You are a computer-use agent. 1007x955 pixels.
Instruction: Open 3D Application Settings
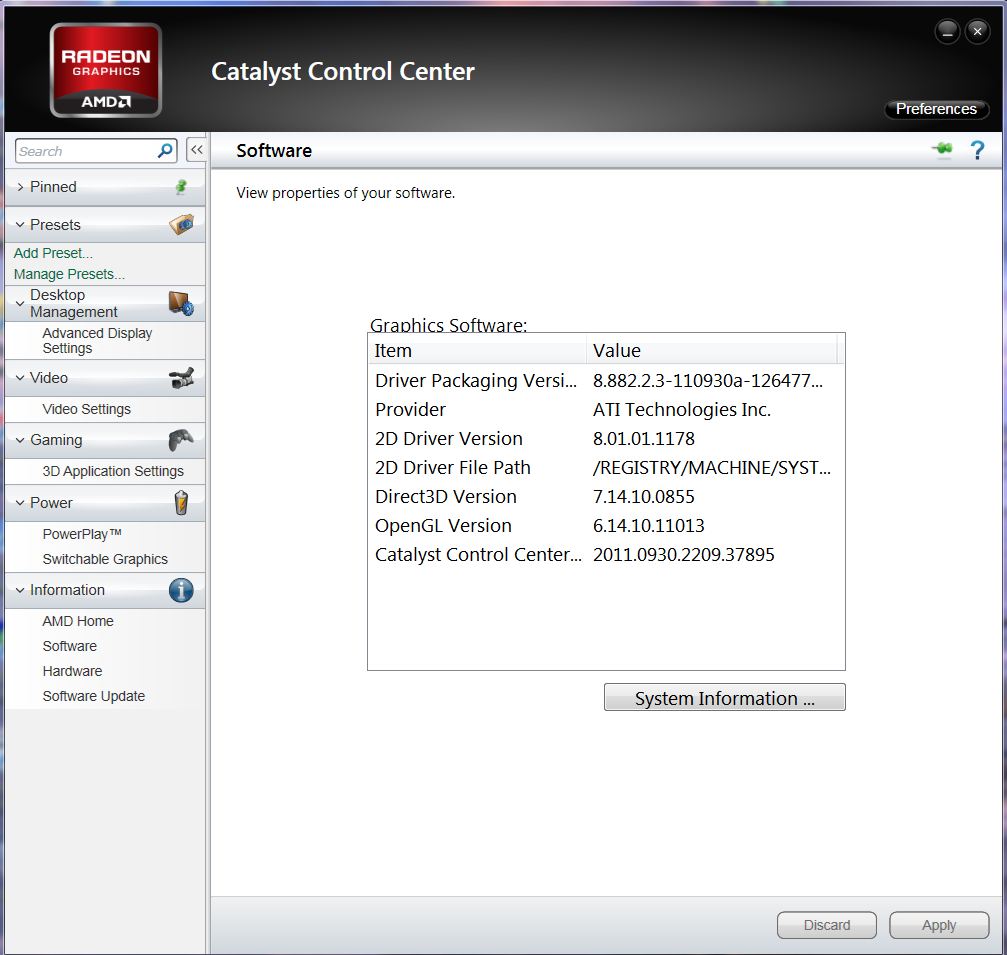point(113,471)
